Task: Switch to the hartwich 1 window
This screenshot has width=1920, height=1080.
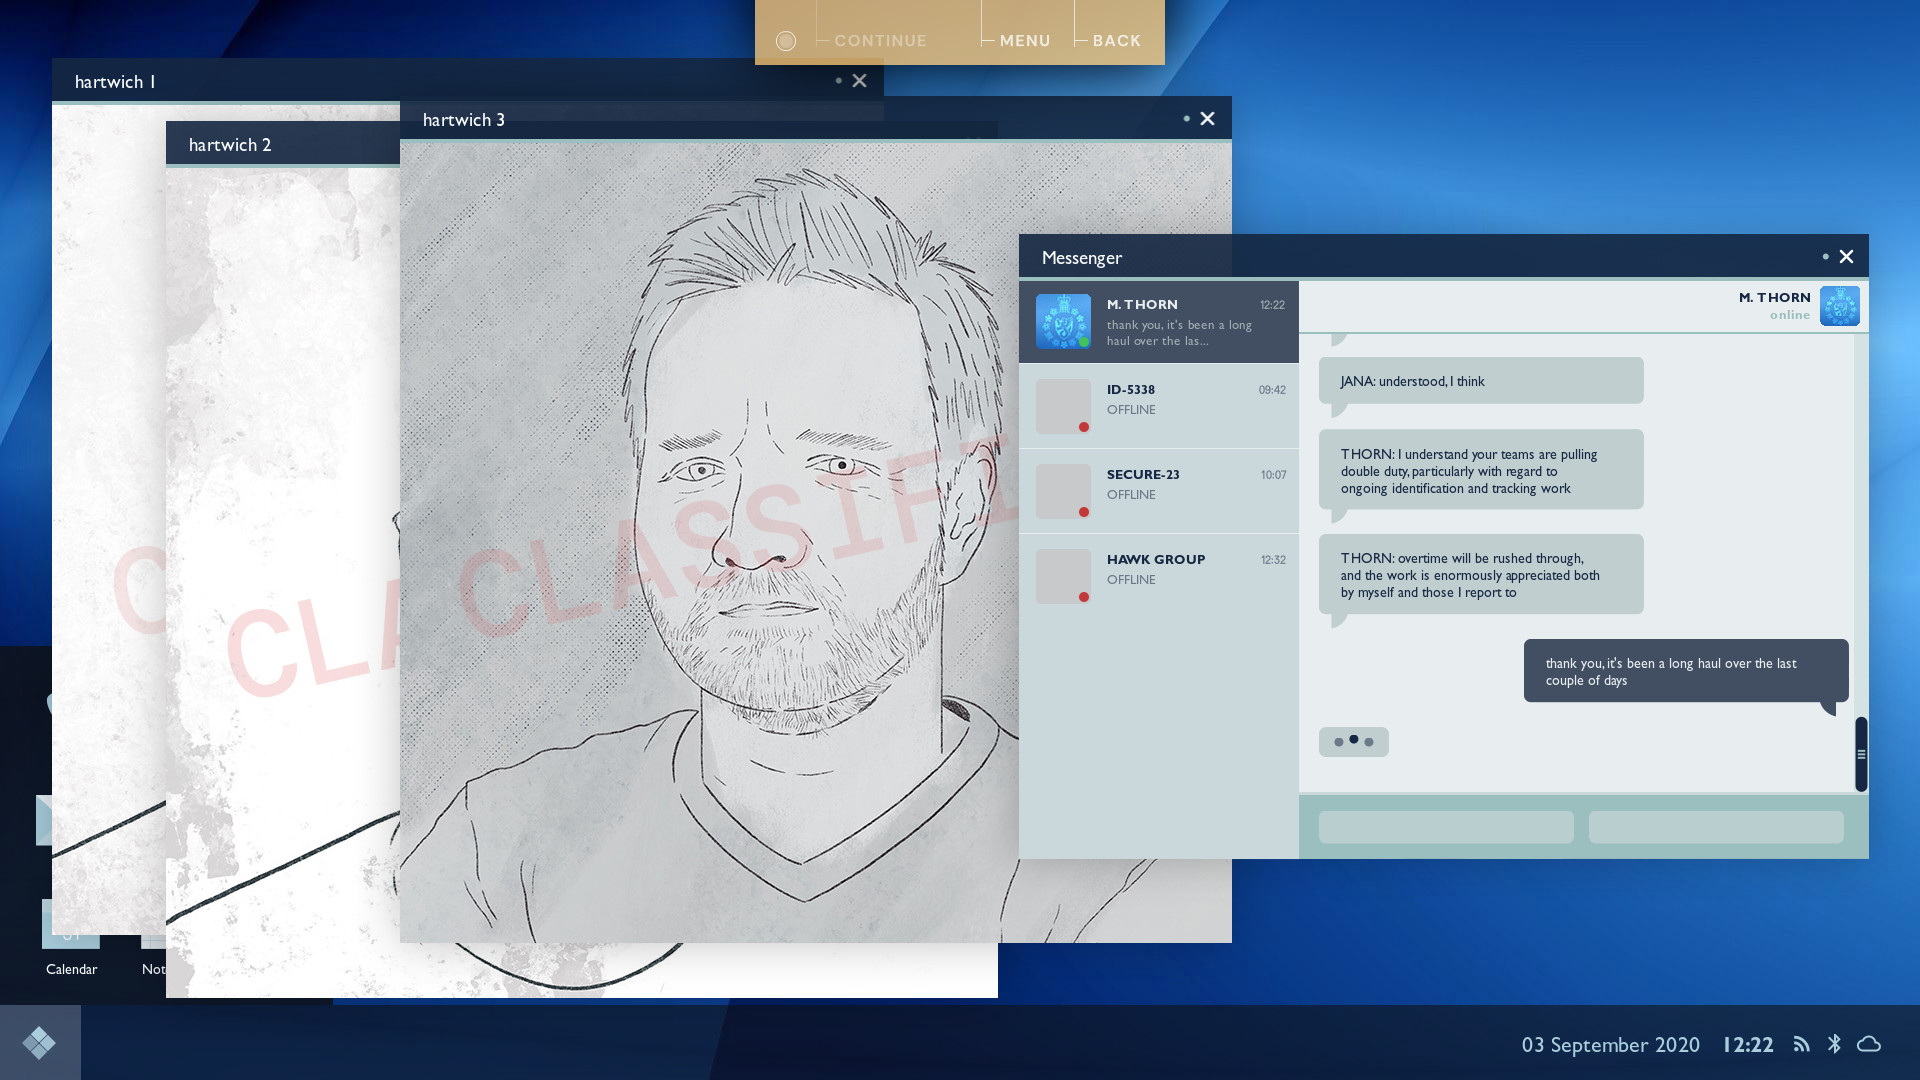Action: coord(115,81)
